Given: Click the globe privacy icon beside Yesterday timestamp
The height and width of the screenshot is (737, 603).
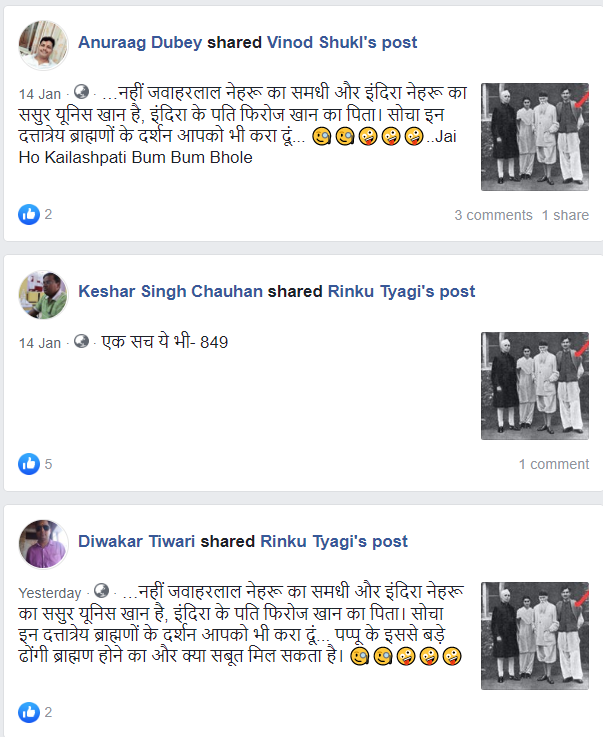Looking at the screenshot, I should pyautogui.click(x=102, y=591).
